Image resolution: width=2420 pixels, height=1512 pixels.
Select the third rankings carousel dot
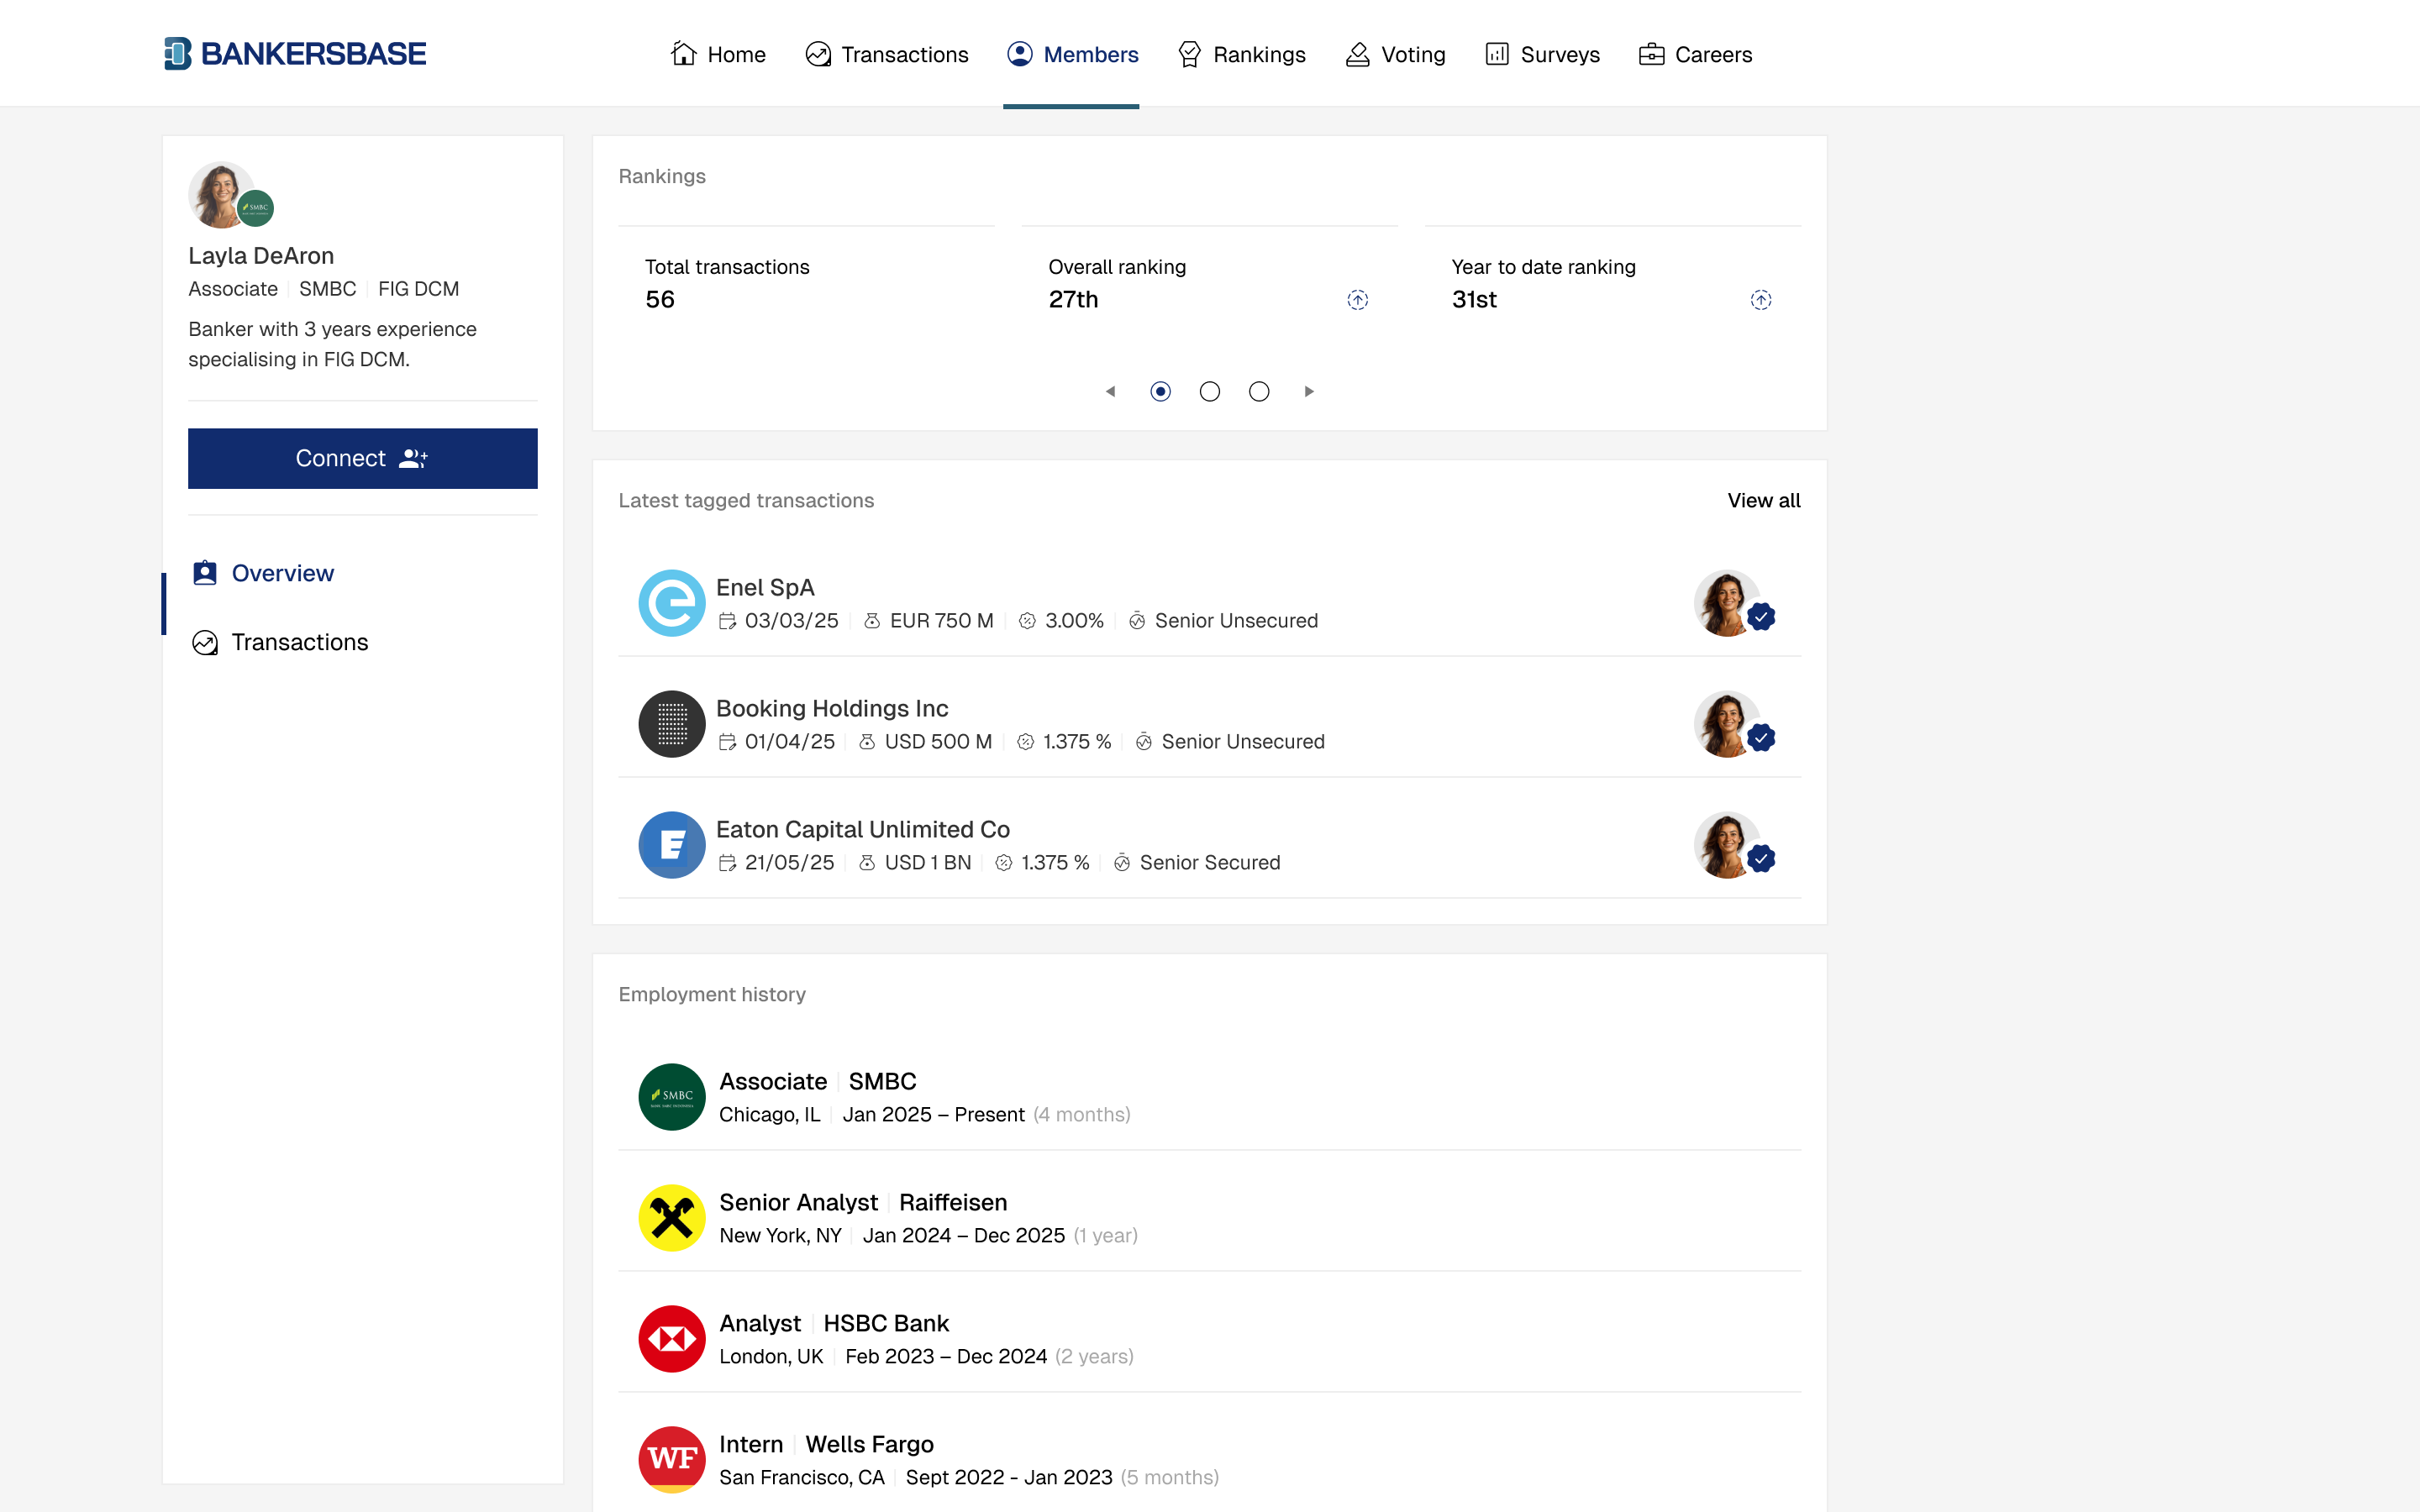click(x=1259, y=391)
